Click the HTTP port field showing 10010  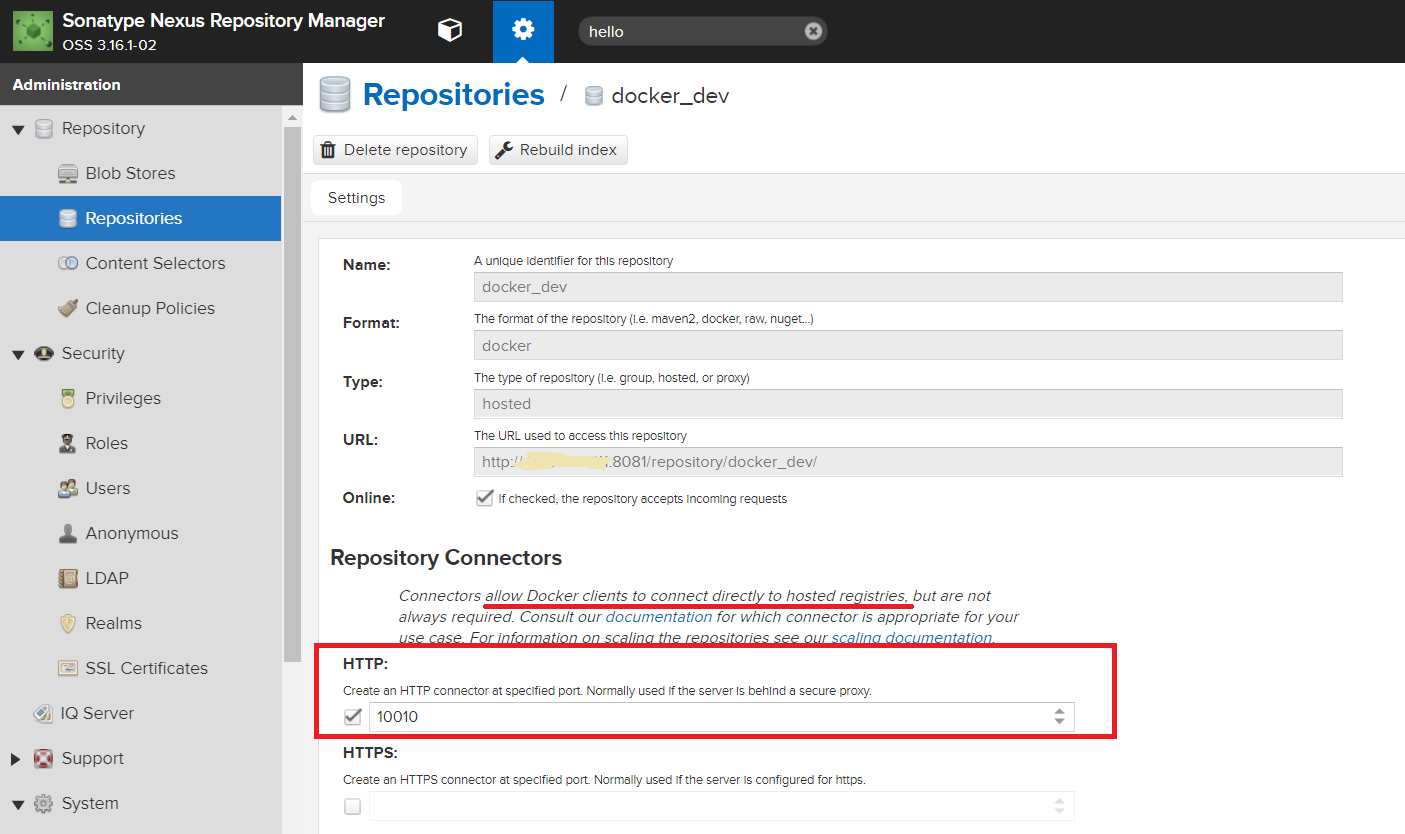(722, 716)
